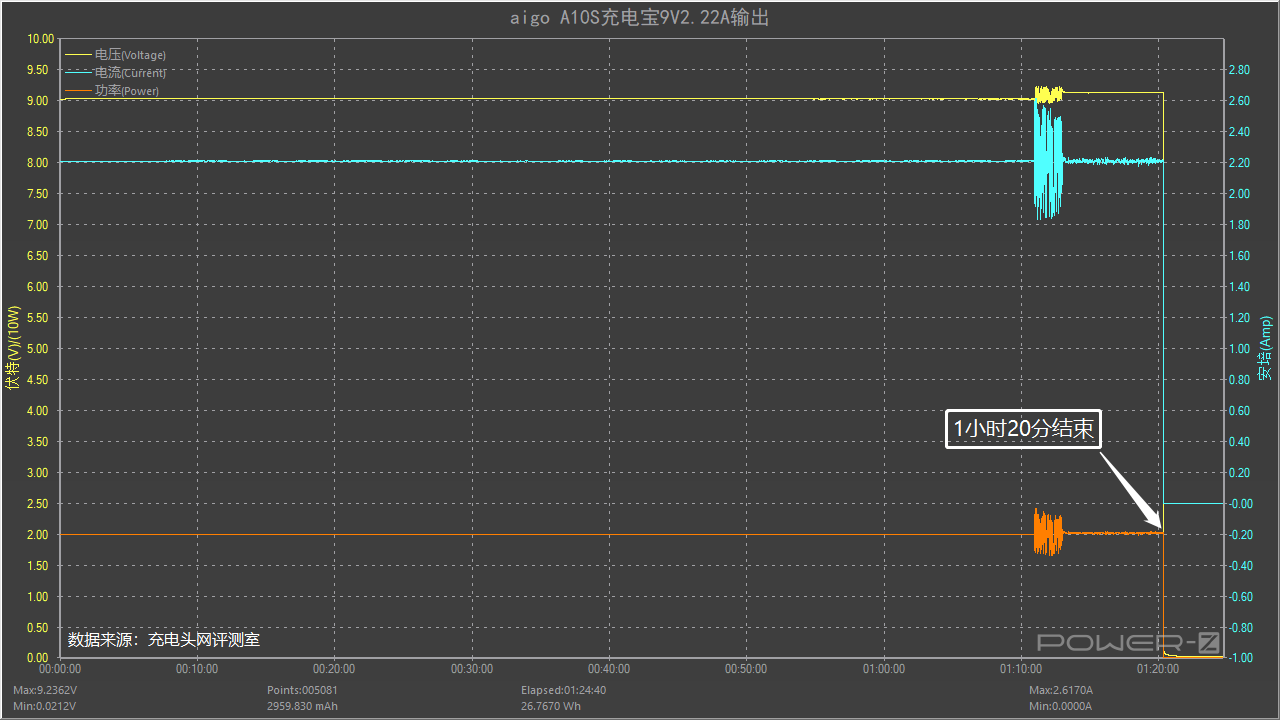
Task: Toggle the 电压 (Voltage) legend entry
Action: point(129,55)
